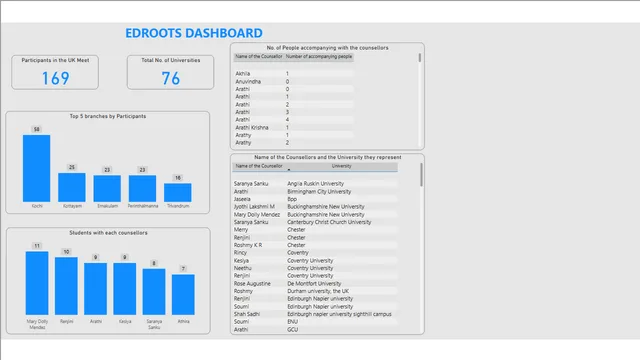The image size is (640, 360).
Task: Click the Total No. of Universities card
Action: [171, 72]
